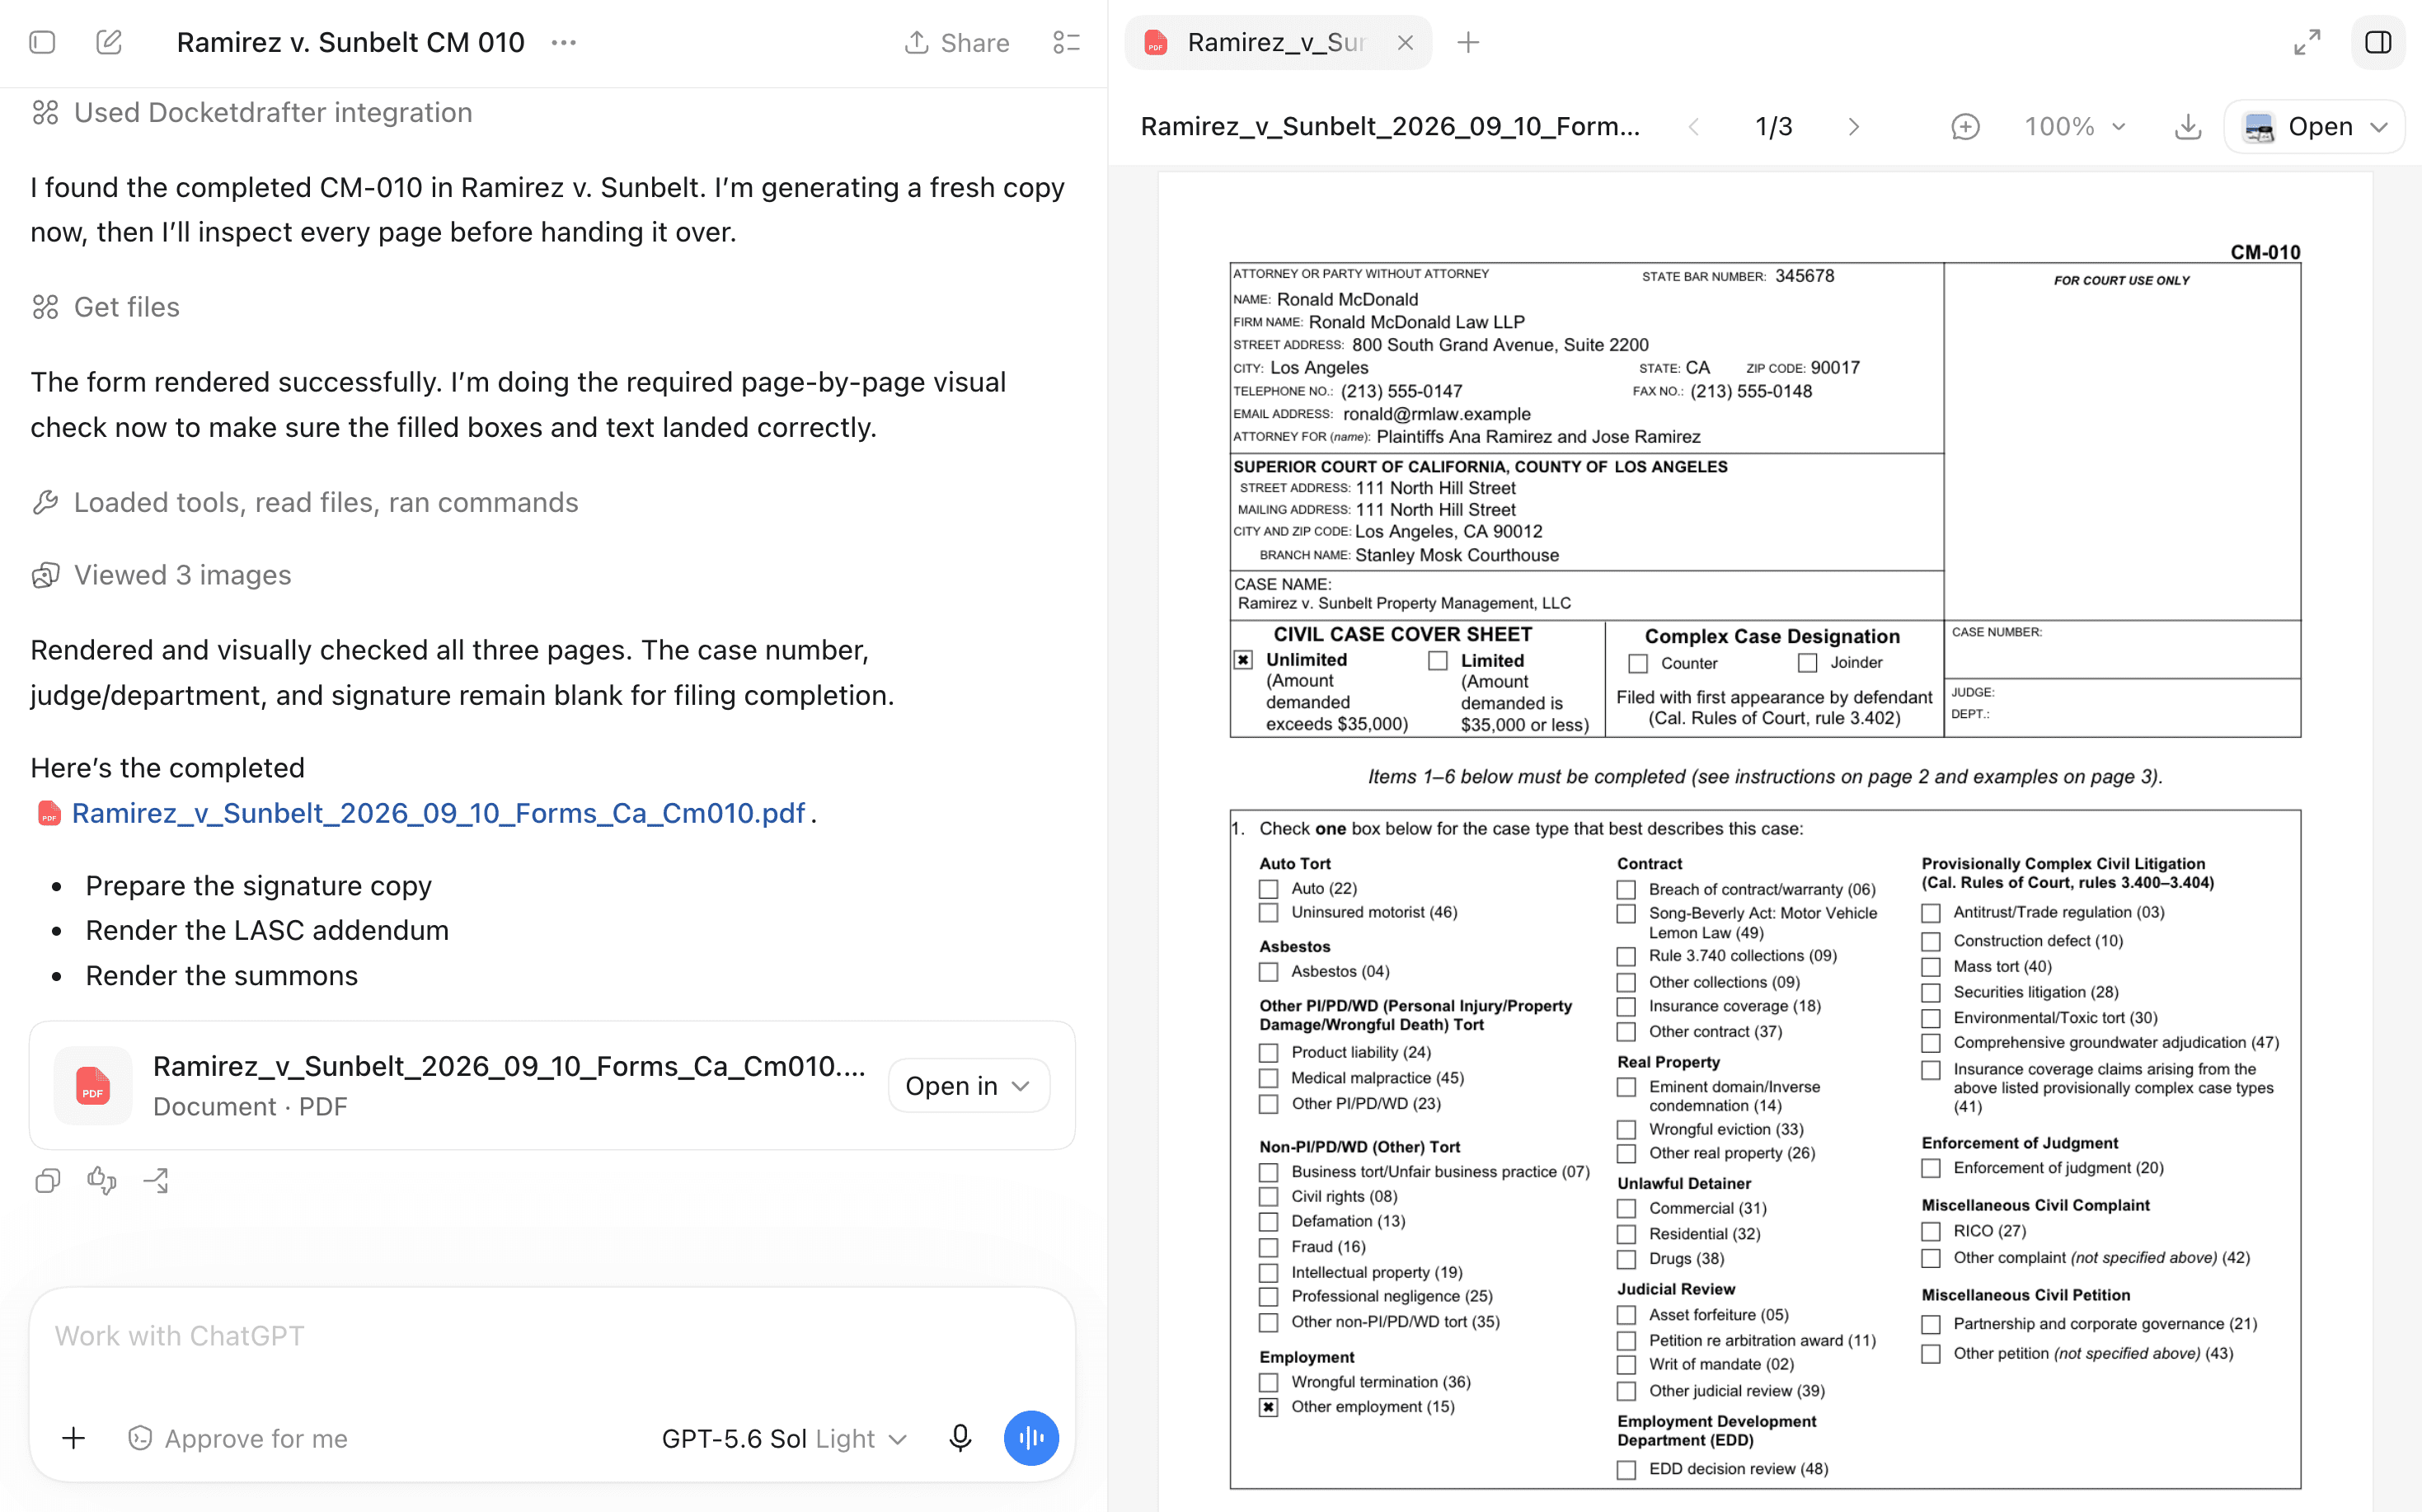
Task: Click the '1/3' page indicator
Action: pos(1774,127)
